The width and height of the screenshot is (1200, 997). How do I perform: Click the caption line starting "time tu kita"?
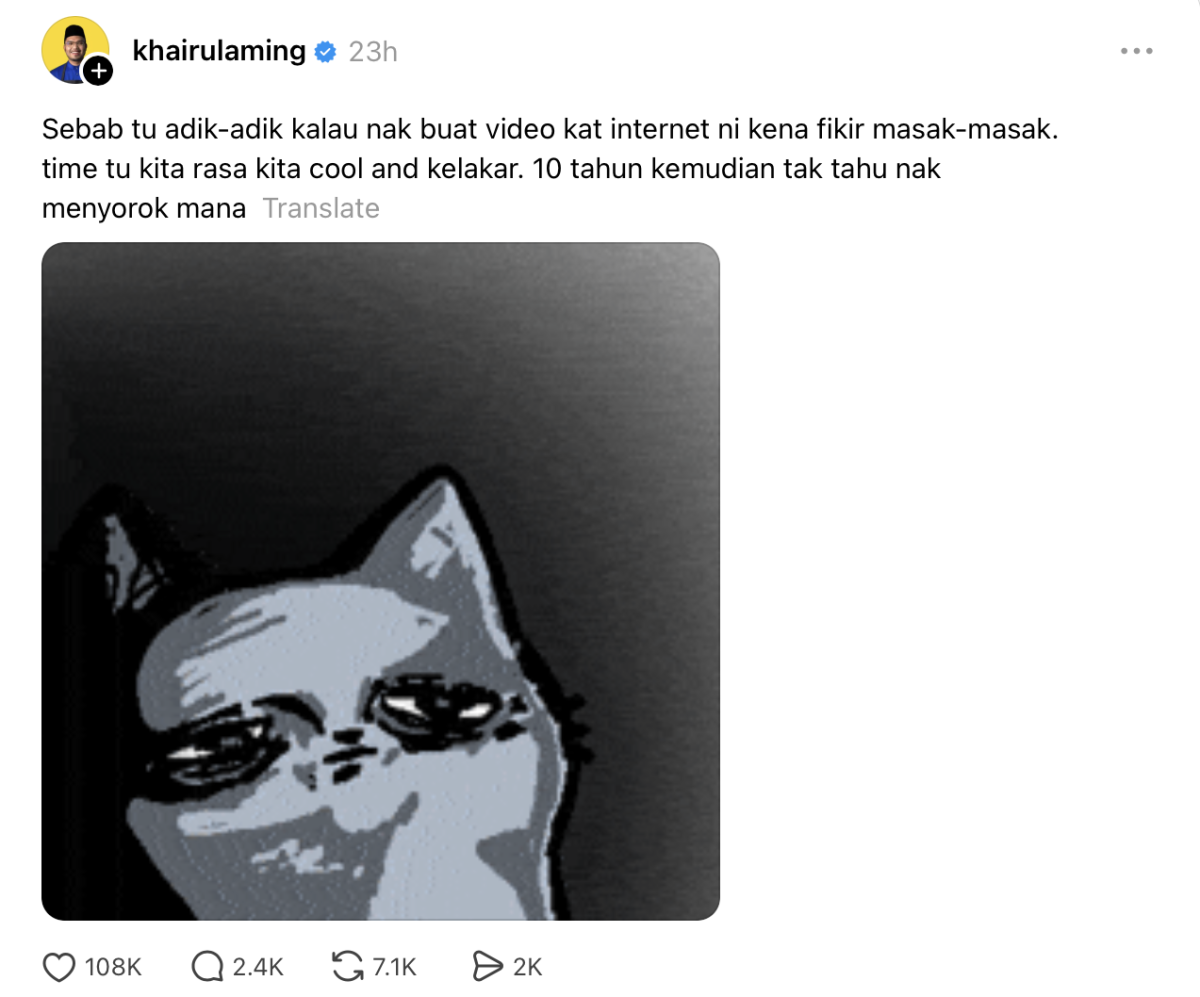pyautogui.click(x=492, y=169)
